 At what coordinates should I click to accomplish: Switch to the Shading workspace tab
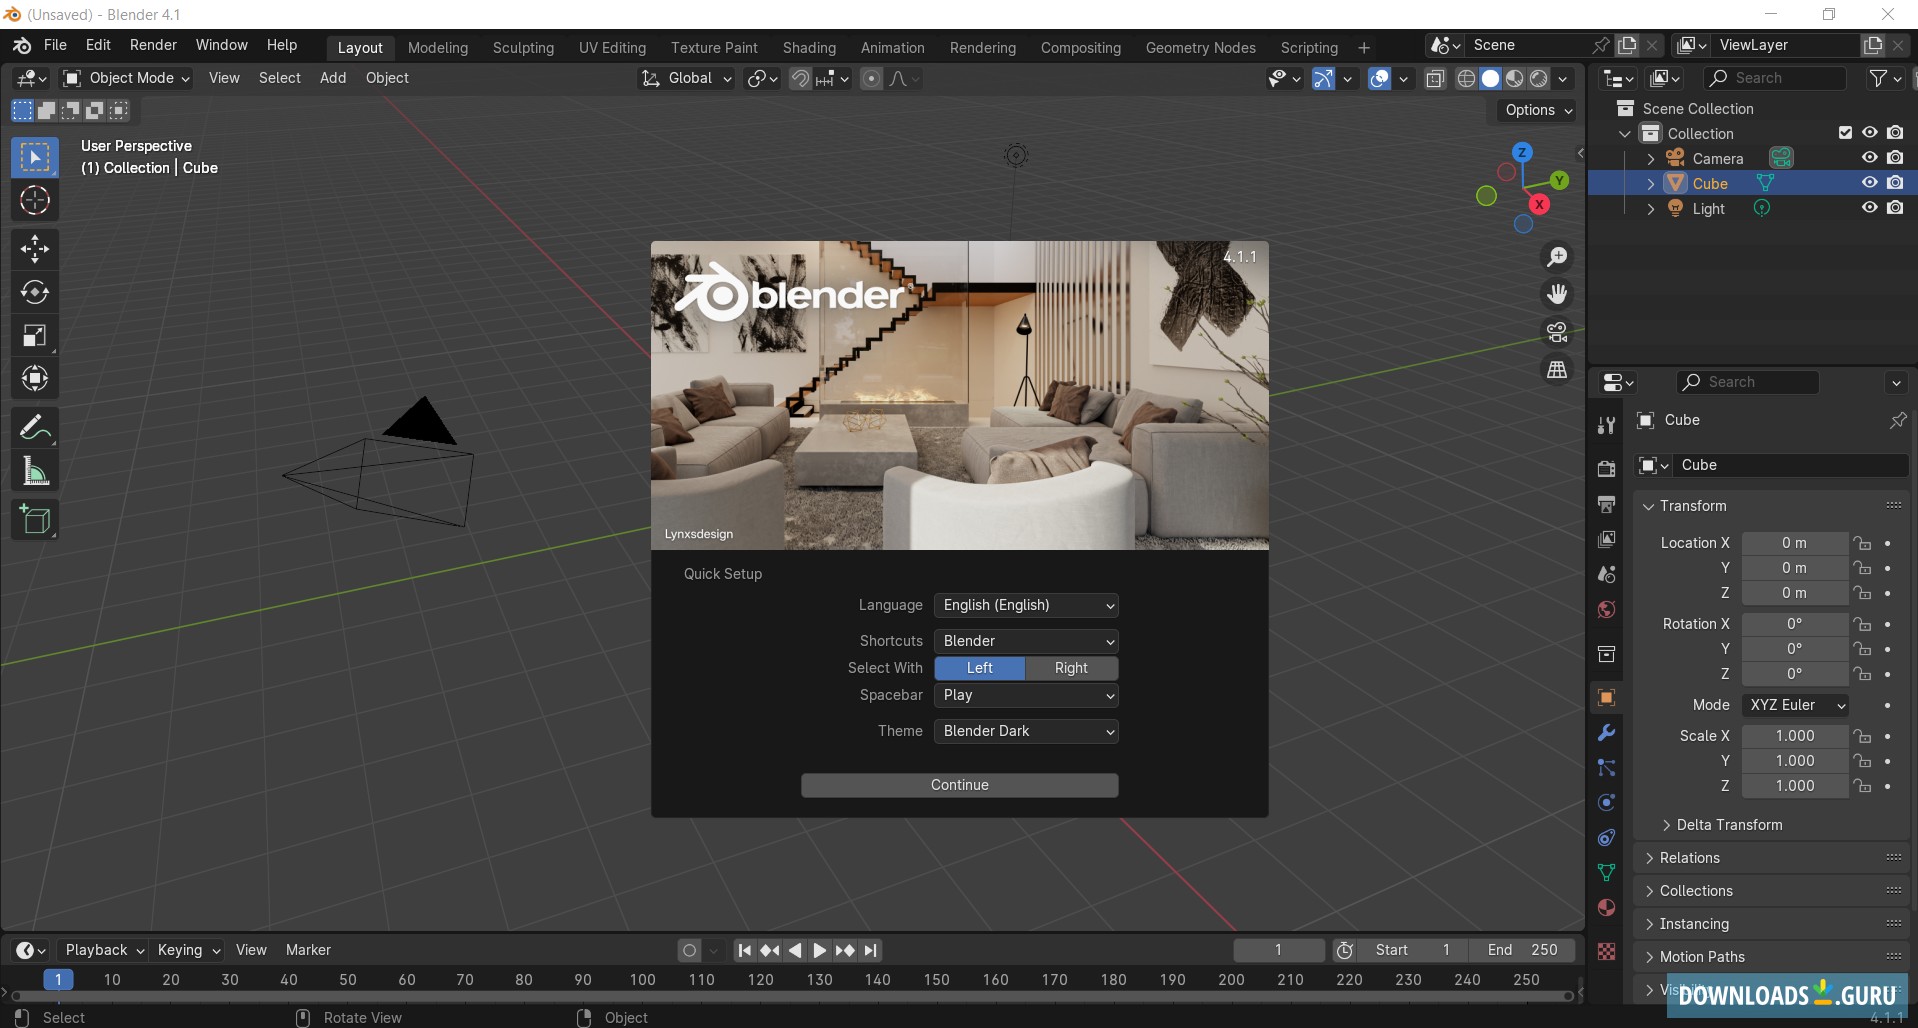(x=808, y=47)
